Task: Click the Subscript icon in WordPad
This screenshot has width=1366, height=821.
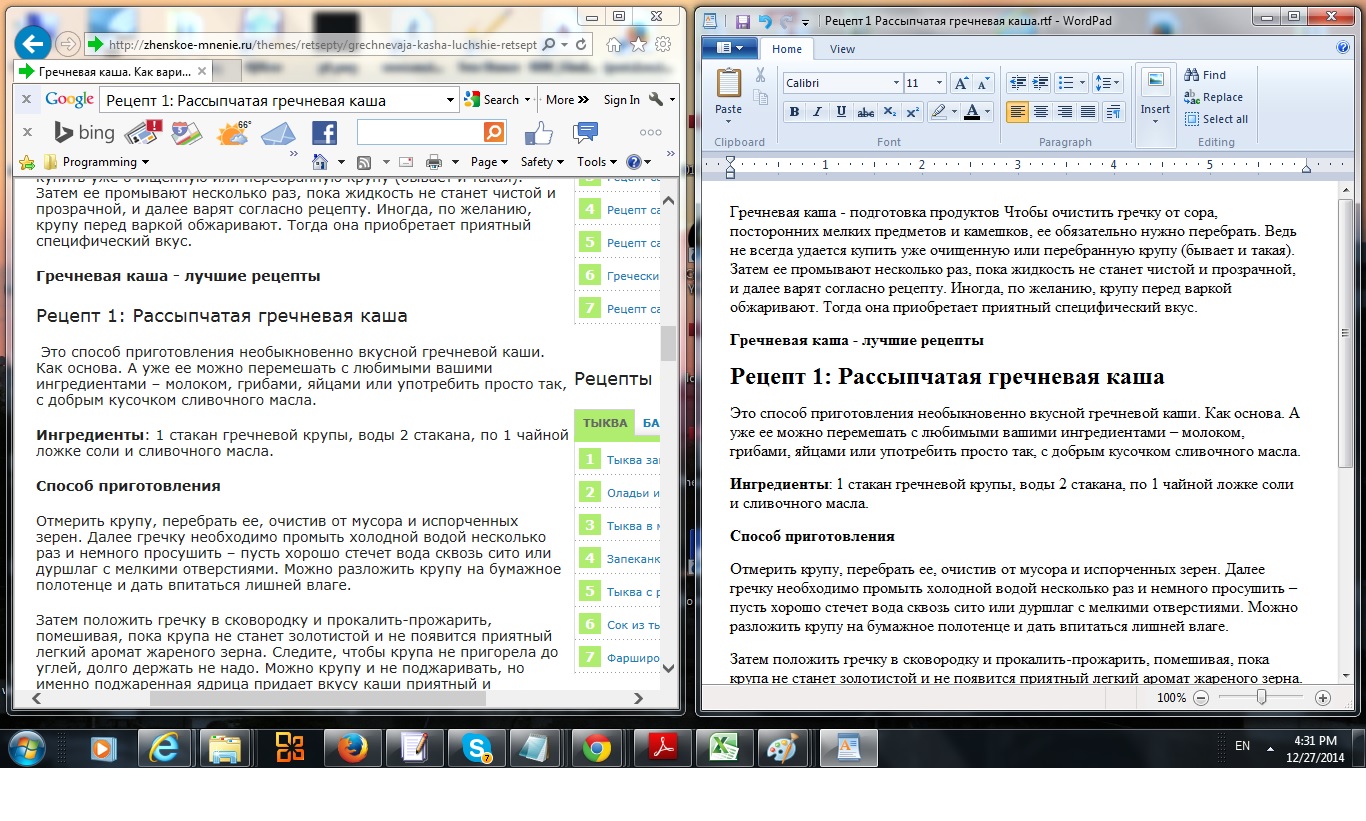Action: (x=890, y=112)
